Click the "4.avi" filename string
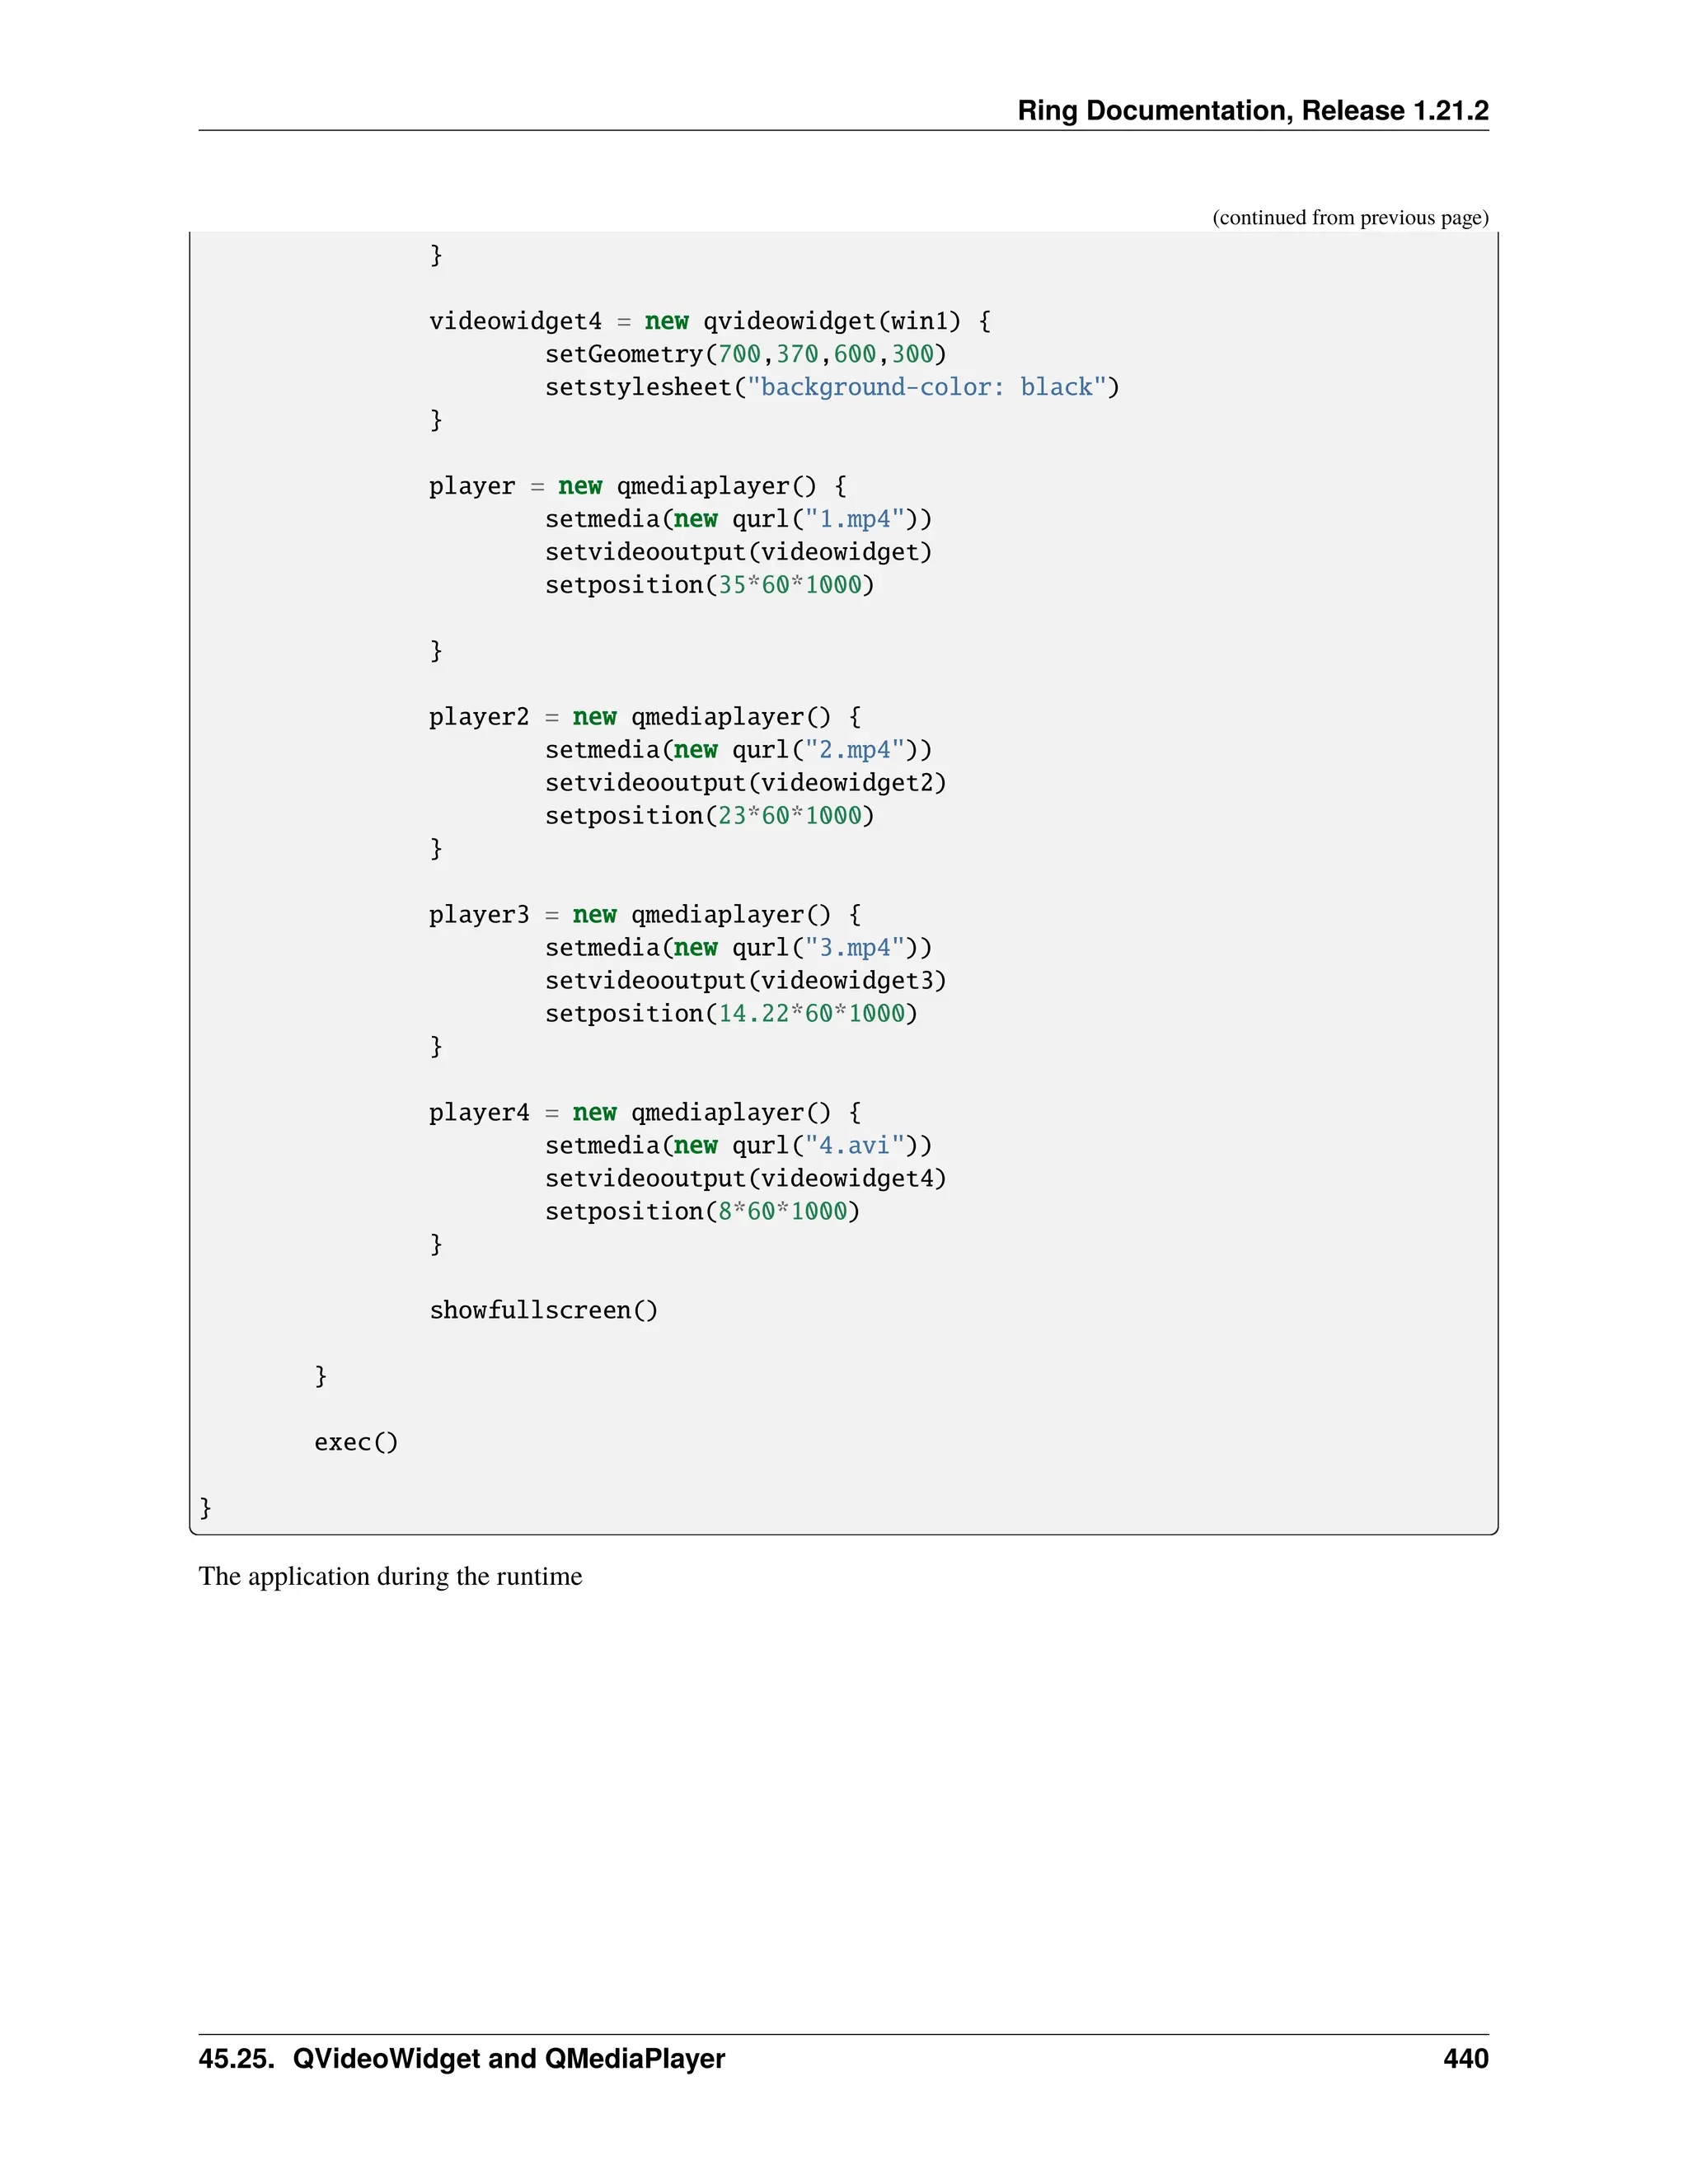1688x2184 pixels. click(854, 1146)
